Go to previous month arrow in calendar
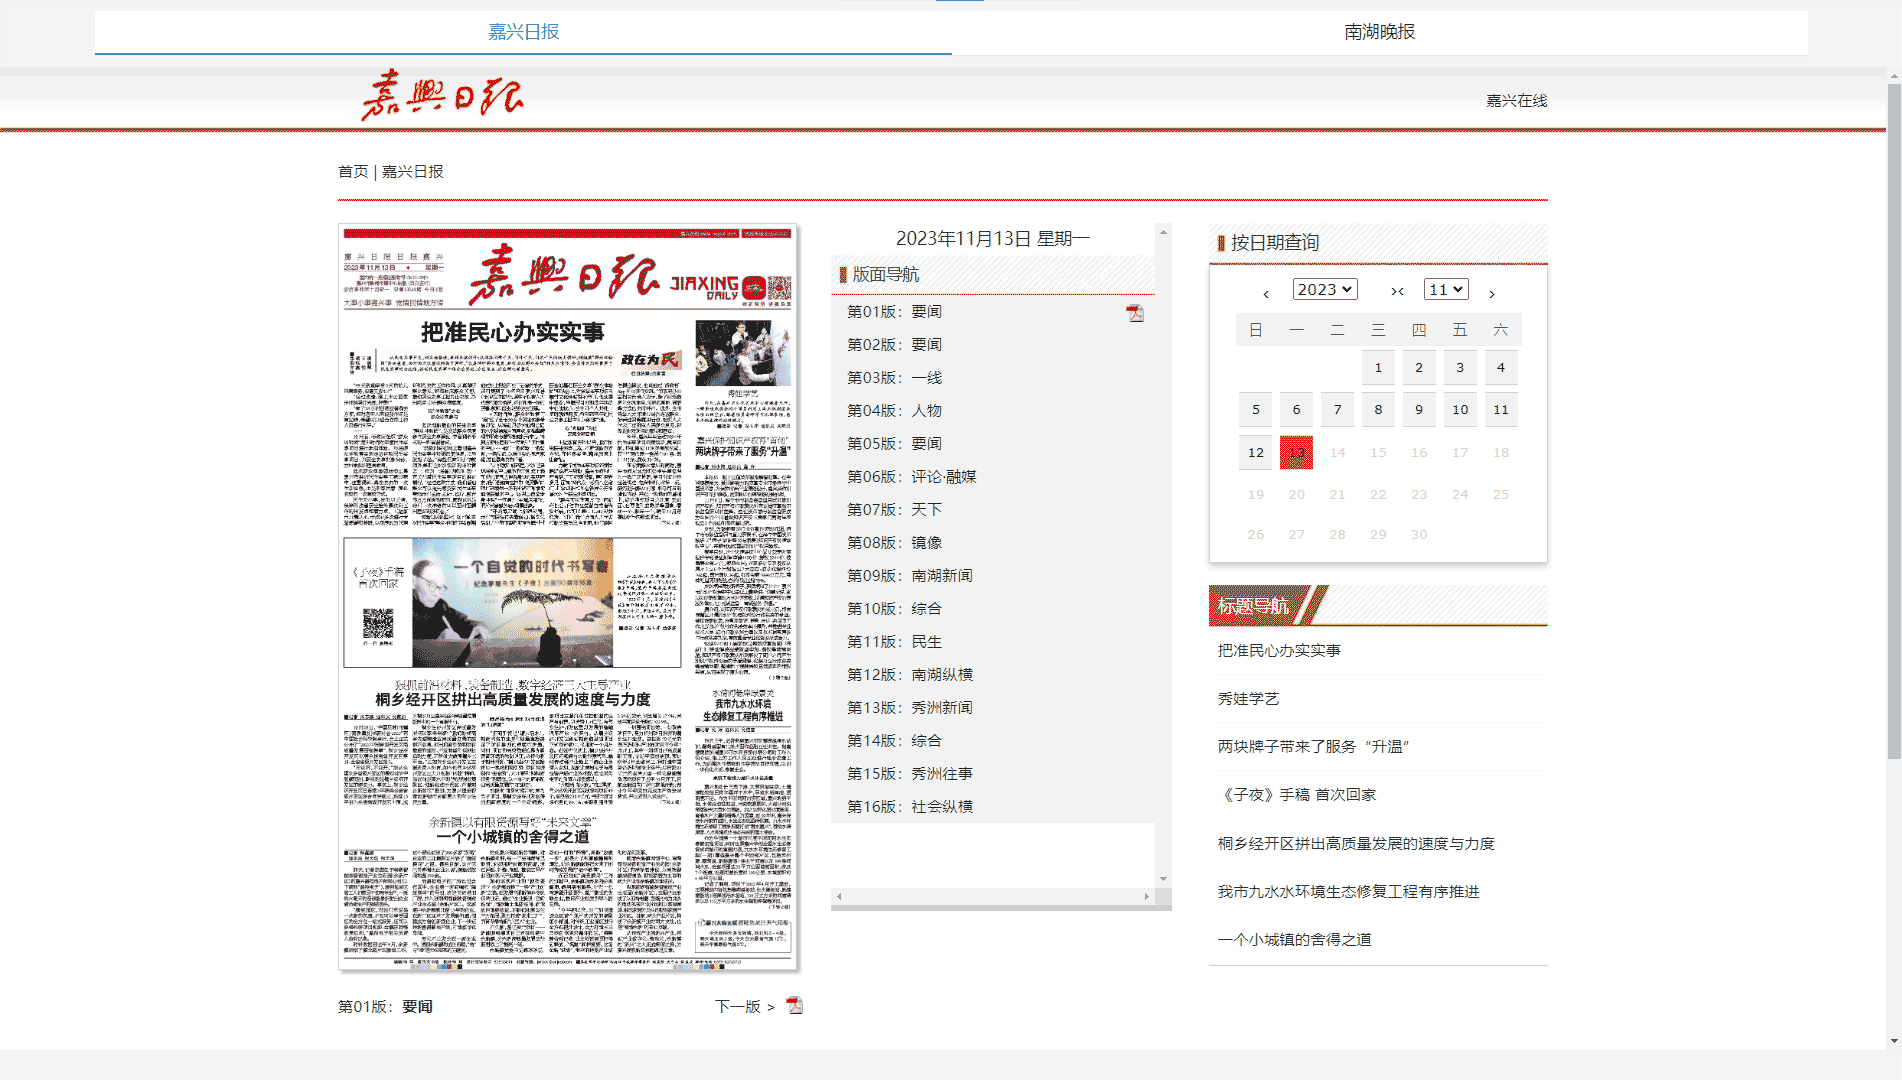The height and width of the screenshot is (1080, 1902). click(x=1266, y=293)
